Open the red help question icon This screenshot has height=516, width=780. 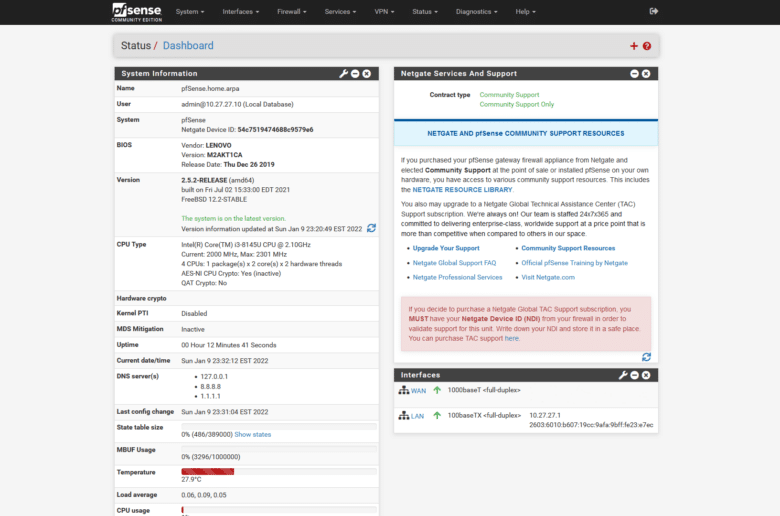click(647, 46)
